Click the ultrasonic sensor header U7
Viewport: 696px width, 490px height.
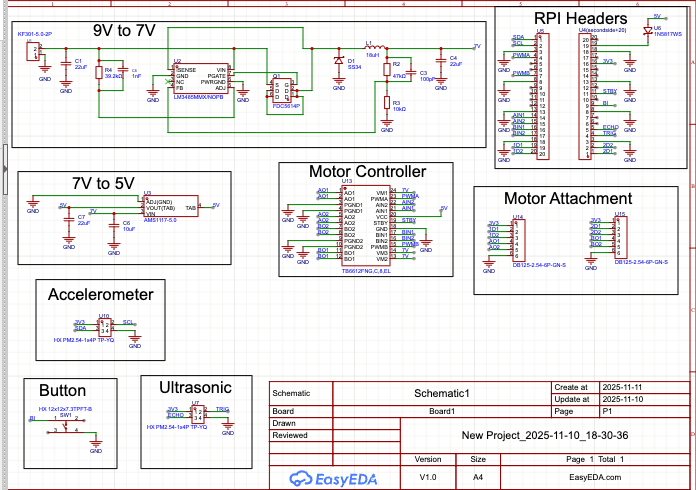(196, 412)
